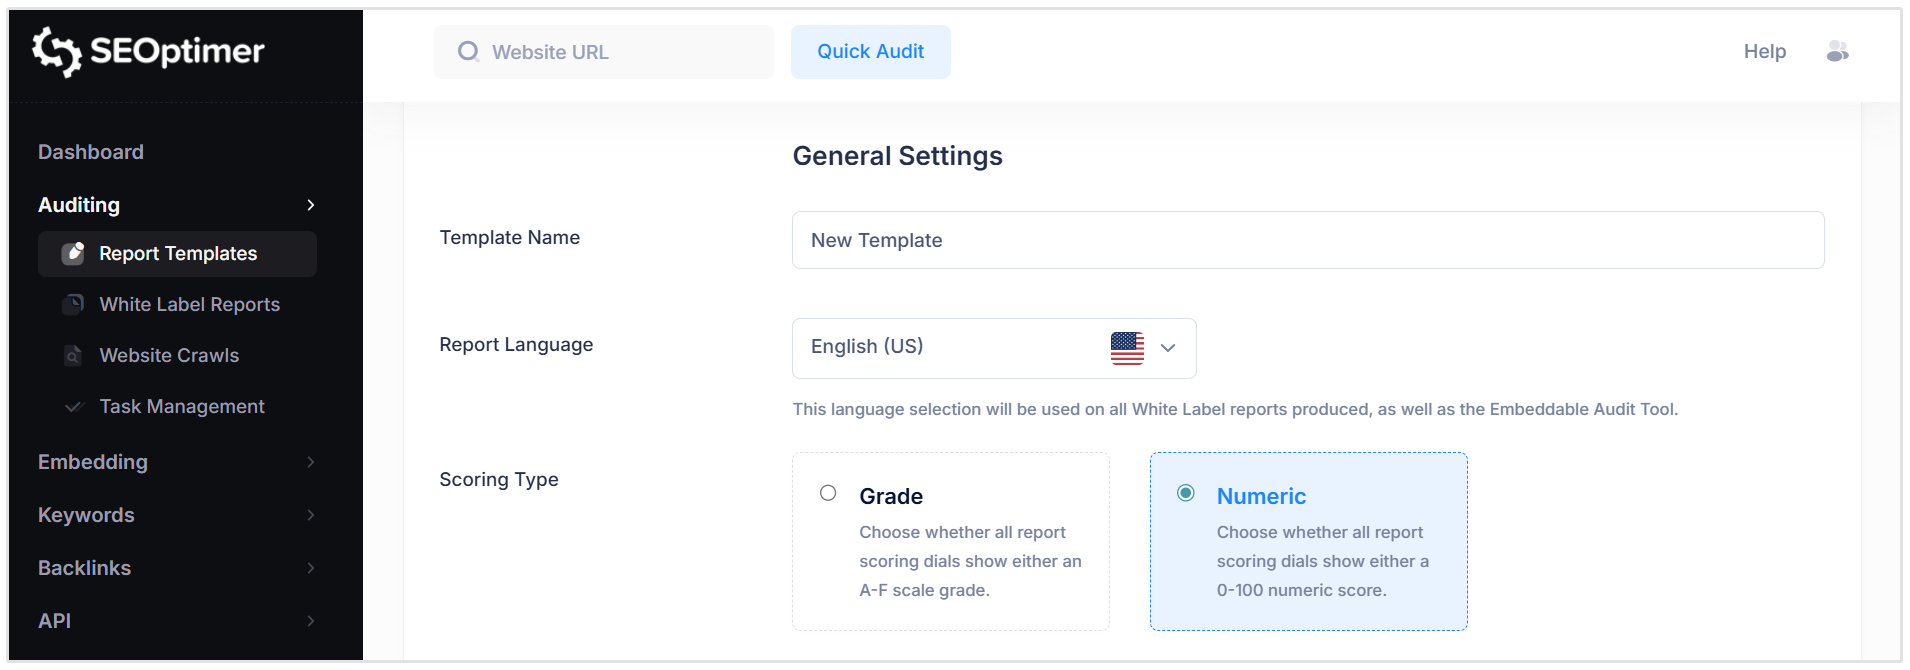Click the Website Crawls icon
Viewport: 1910px width, 670px height.
[x=73, y=355]
